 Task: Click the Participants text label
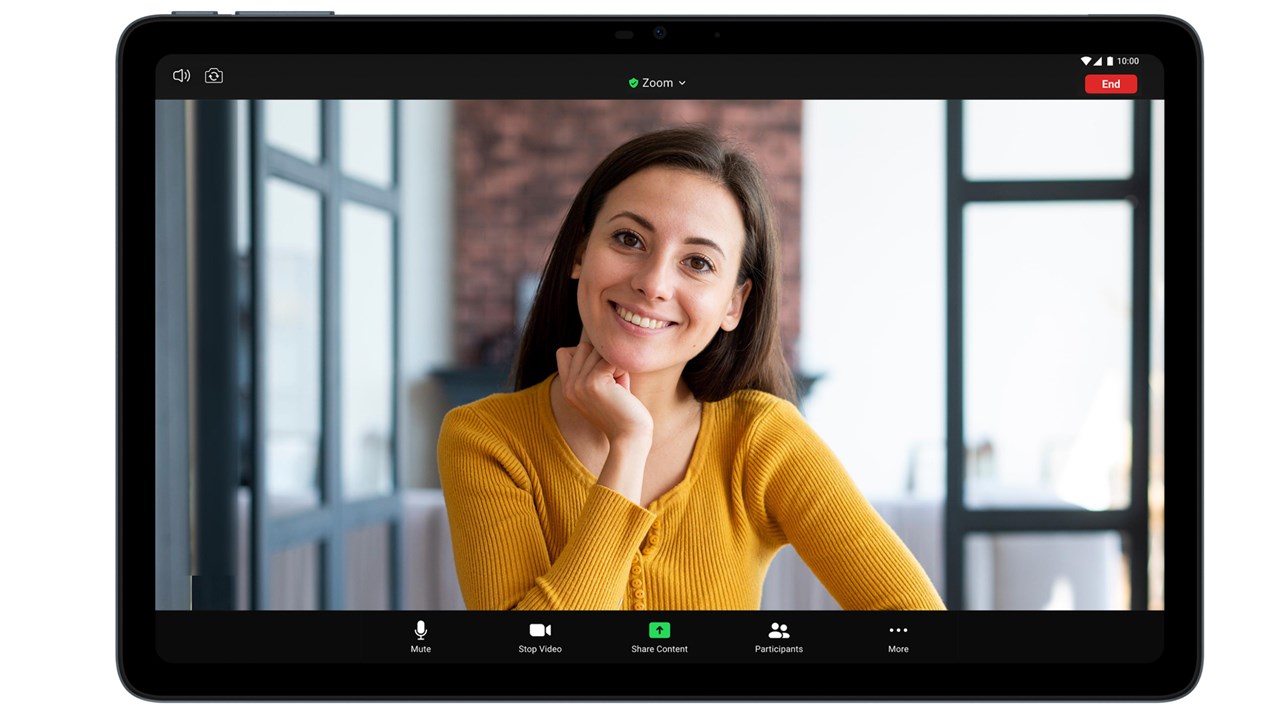[779, 649]
